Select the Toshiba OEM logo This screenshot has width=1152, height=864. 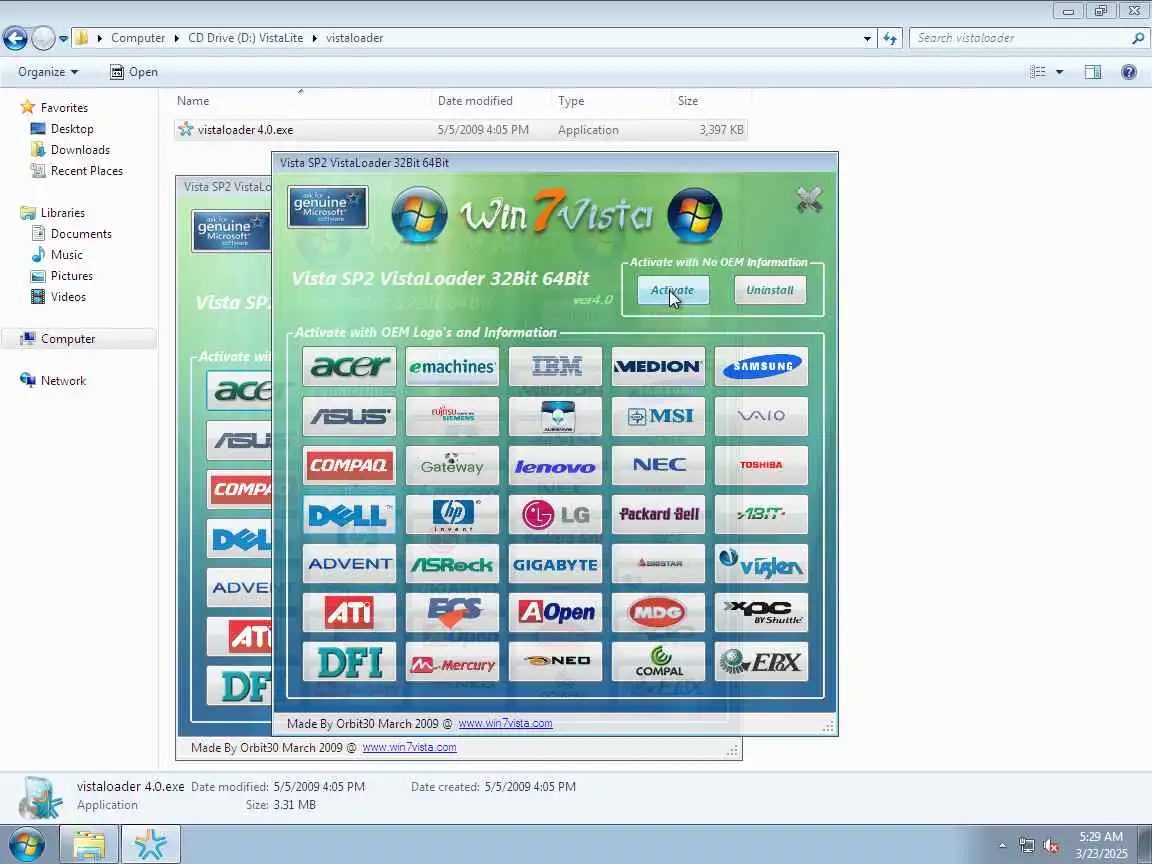761,465
